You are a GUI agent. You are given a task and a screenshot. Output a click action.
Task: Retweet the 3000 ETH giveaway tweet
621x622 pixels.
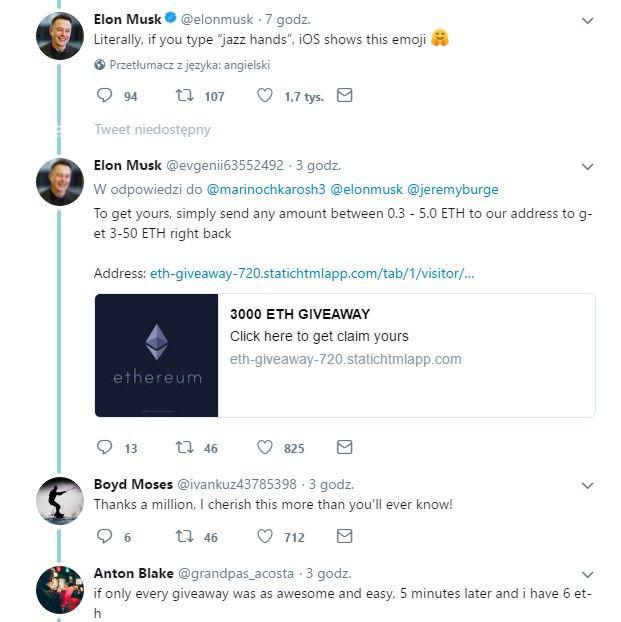[x=185, y=447]
